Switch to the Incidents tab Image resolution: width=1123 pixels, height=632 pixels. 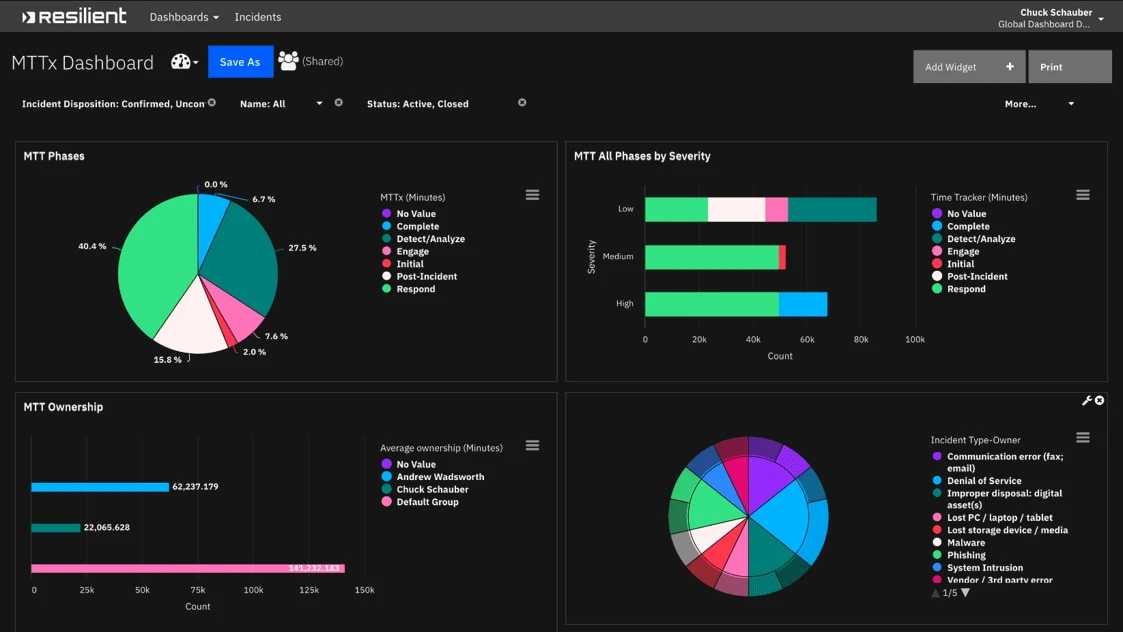tap(257, 16)
